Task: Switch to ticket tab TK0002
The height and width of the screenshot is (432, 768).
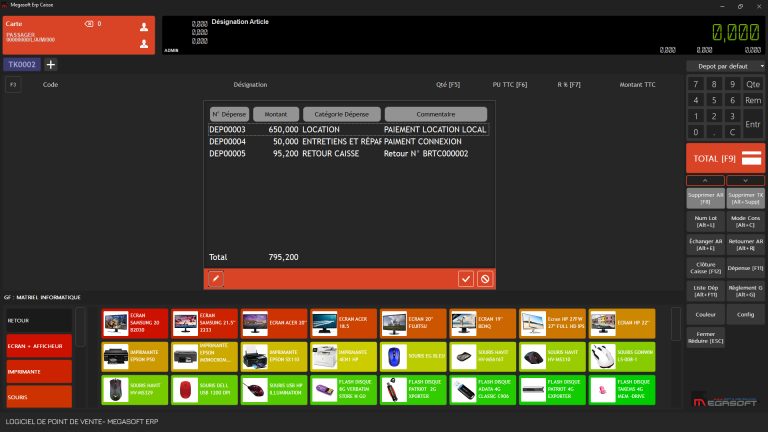Action: [x=22, y=64]
